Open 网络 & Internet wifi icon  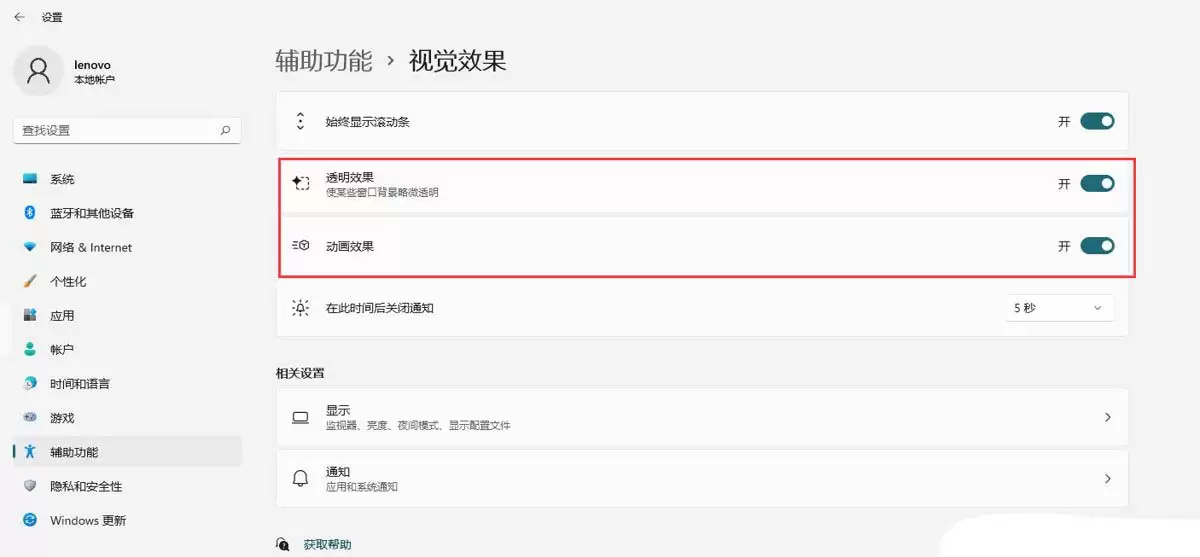30,247
